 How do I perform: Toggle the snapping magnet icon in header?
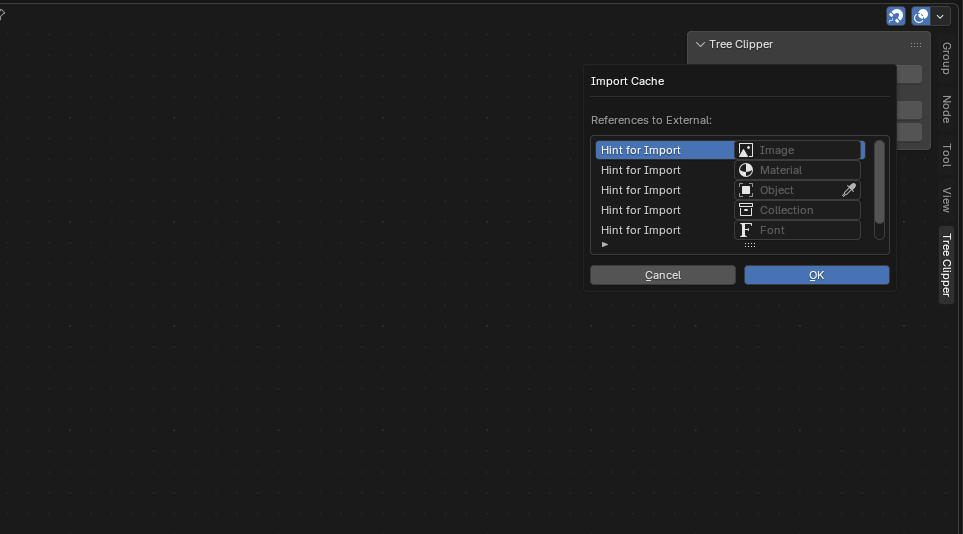point(896,16)
